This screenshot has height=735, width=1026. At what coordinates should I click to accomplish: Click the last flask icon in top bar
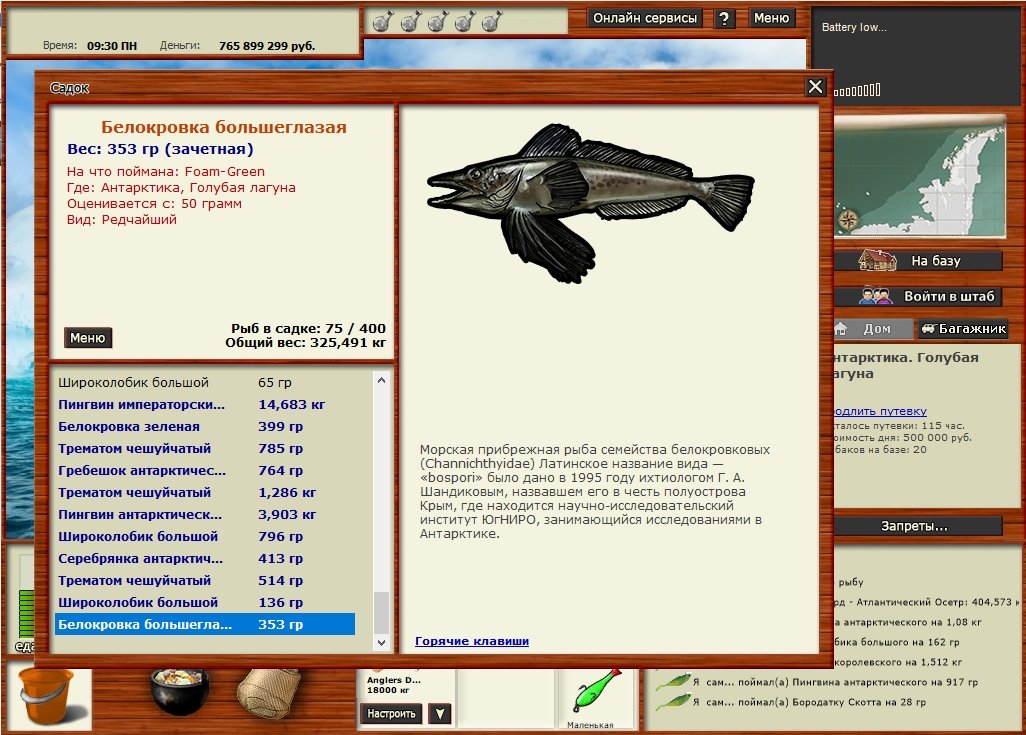click(491, 20)
